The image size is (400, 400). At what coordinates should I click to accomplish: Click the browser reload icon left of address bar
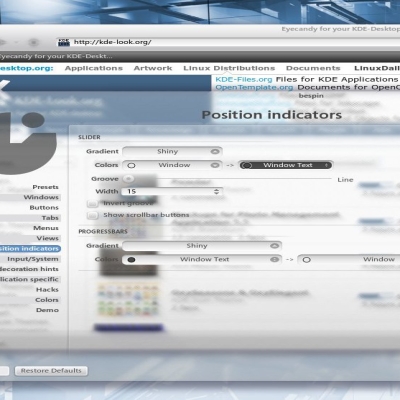[33, 42]
